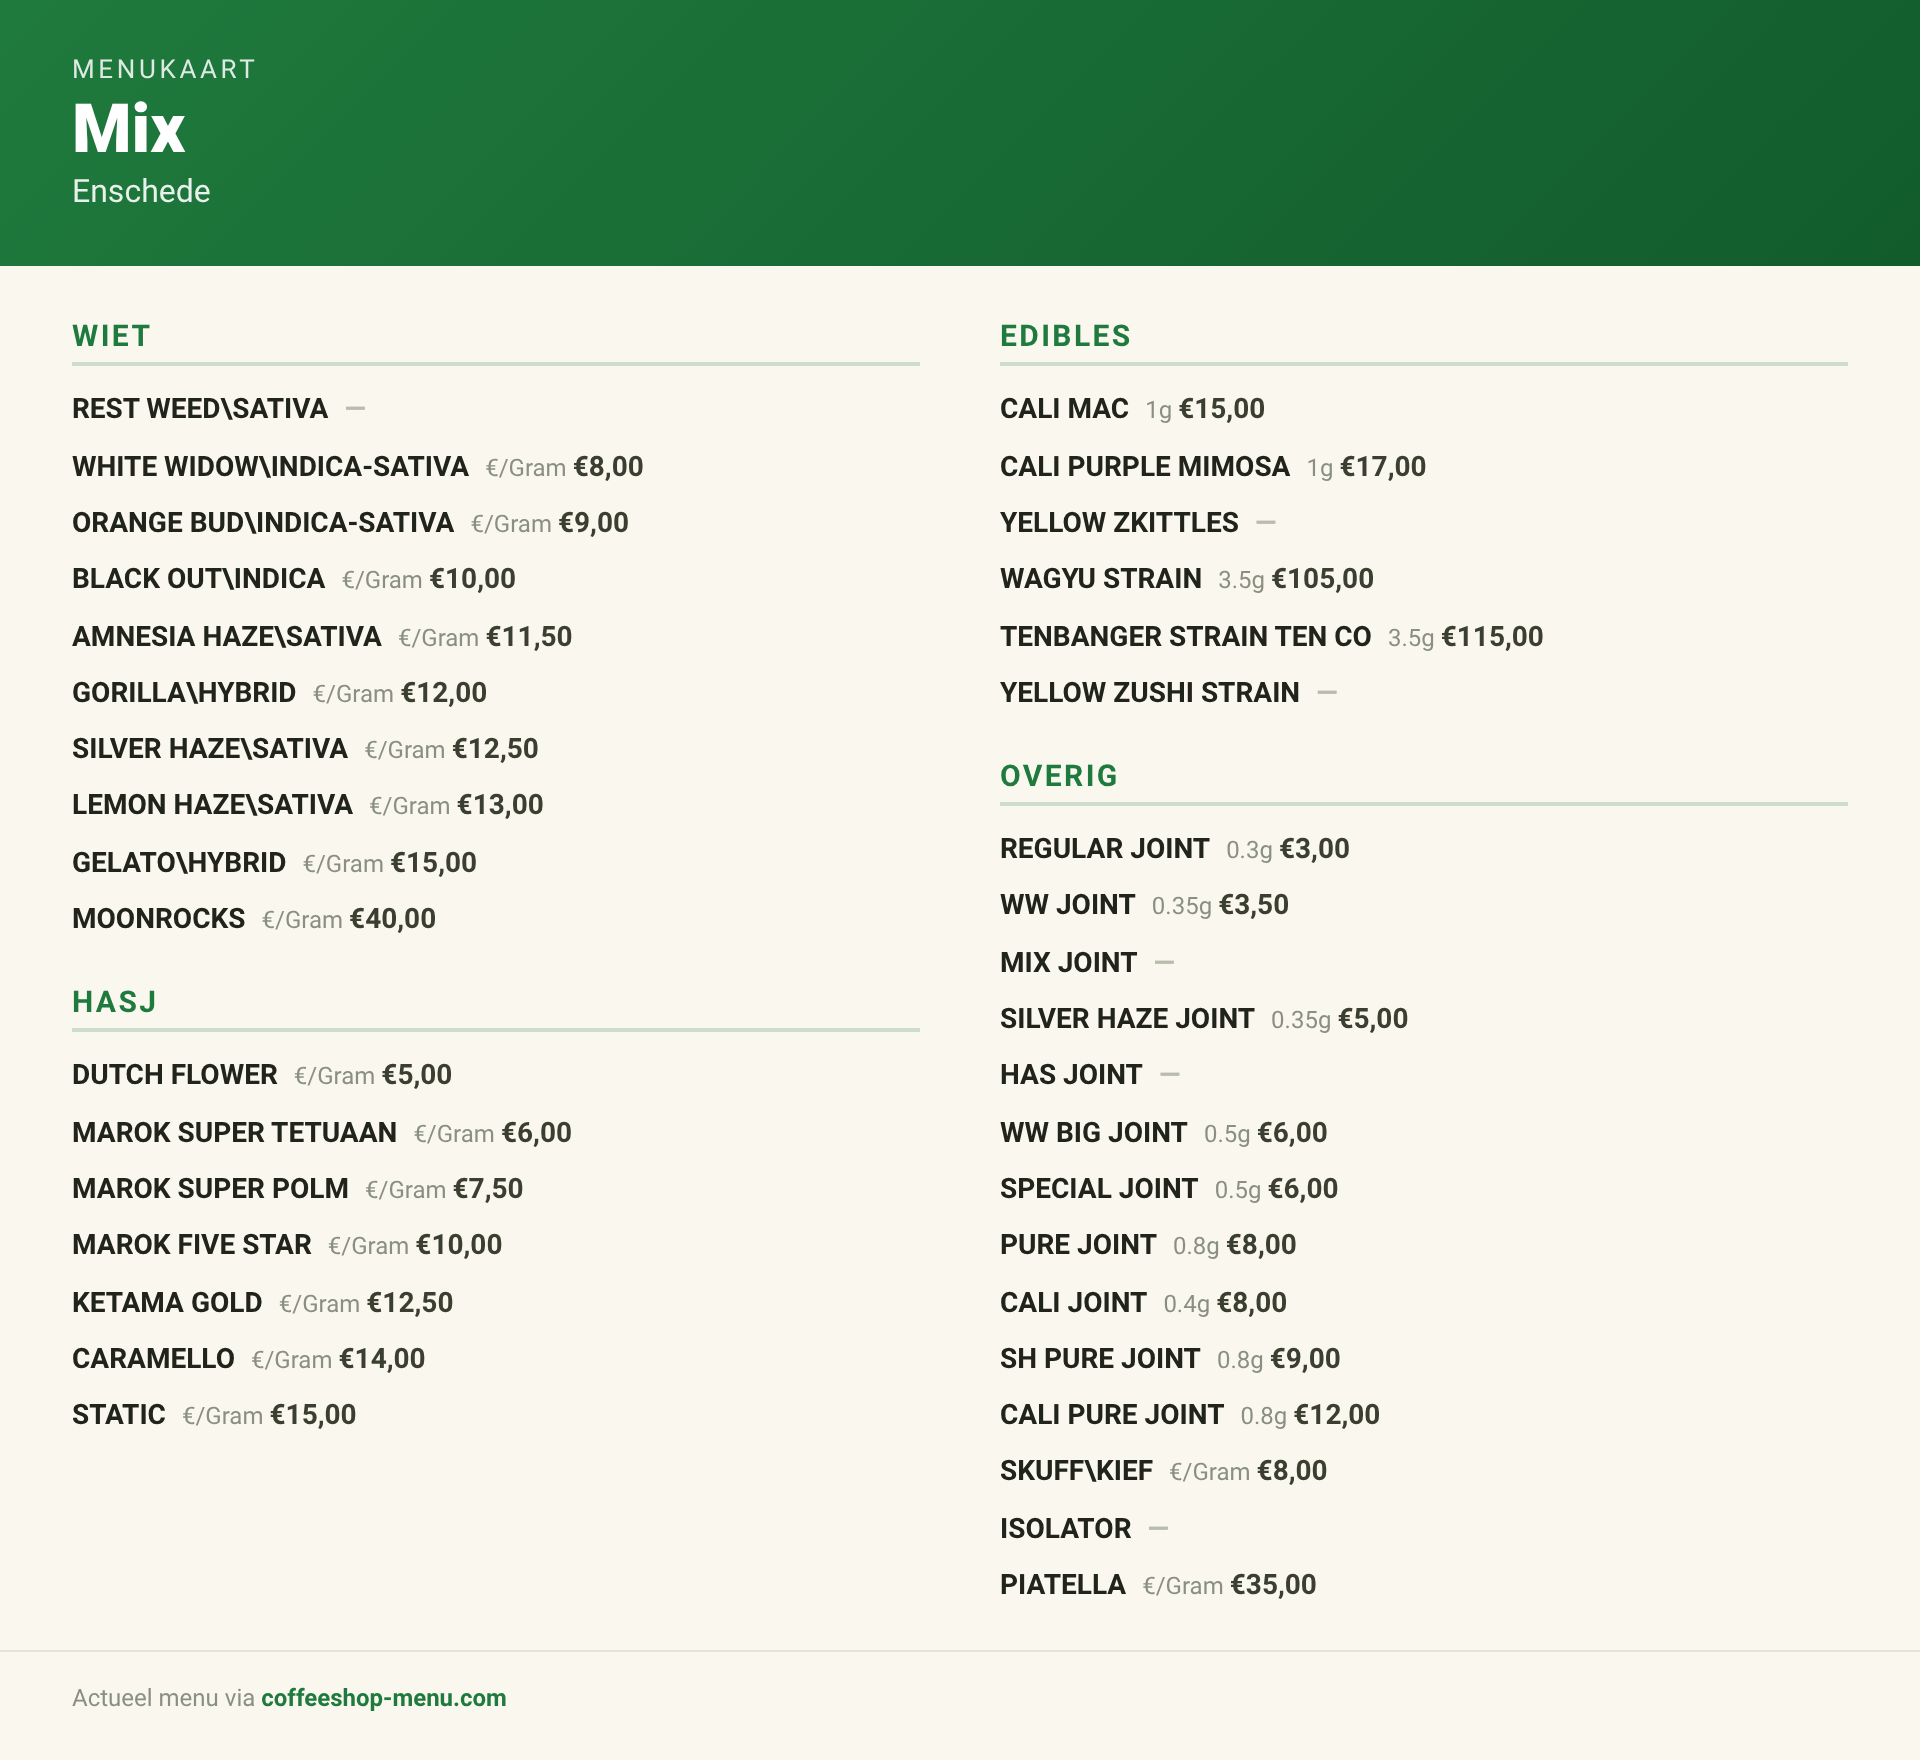
Task: Click the EDIBLES section heading
Action: click(x=1065, y=336)
